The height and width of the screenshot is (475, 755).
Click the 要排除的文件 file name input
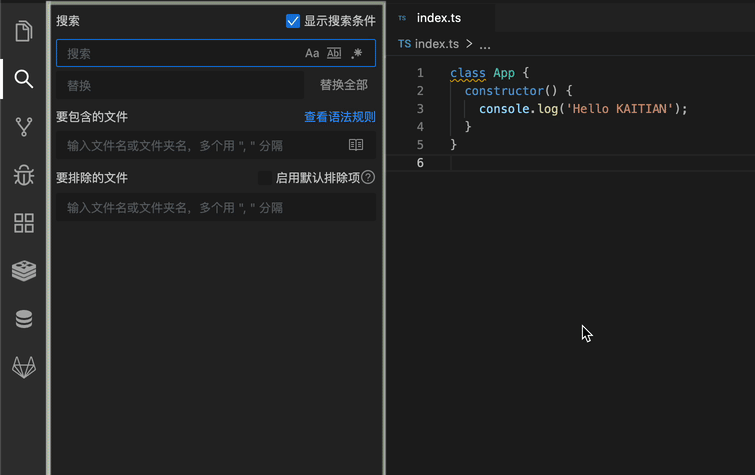[216, 207]
